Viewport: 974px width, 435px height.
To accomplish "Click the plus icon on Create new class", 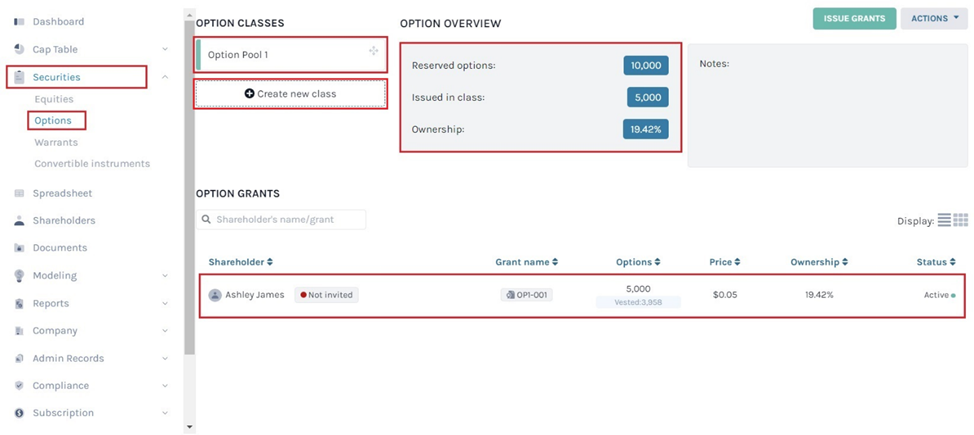I will pyautogui.click(x=250, y=94).
